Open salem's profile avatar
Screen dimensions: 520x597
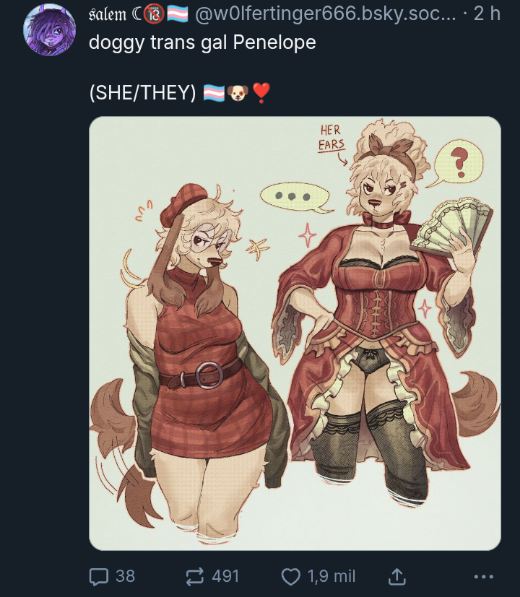49,30
